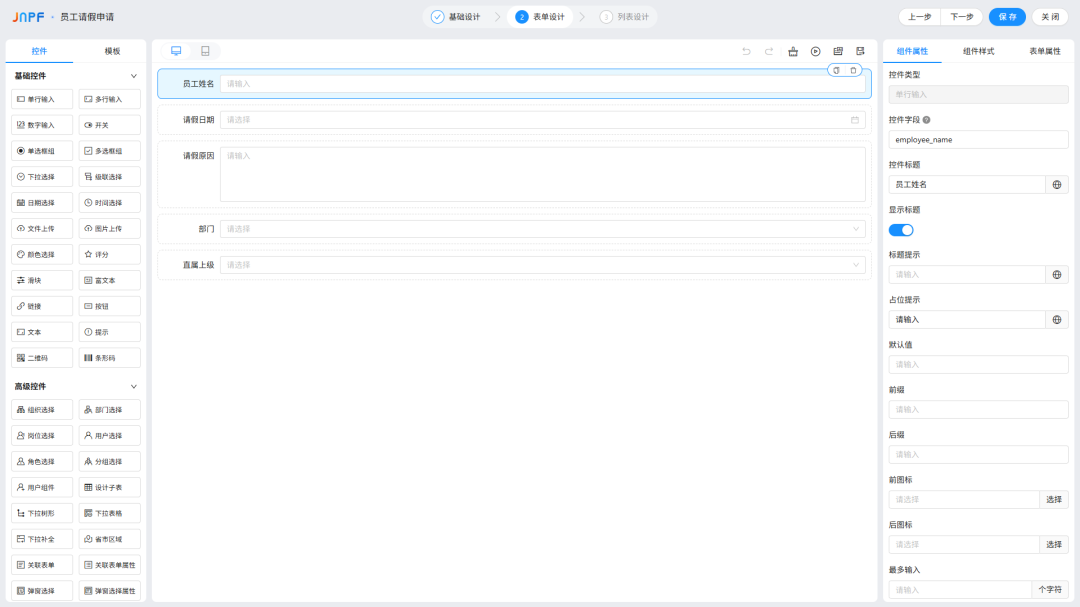This screenshot has height=607, width=1080.
Task: Toggle the 显示标题 switch off
Action: 901,230
